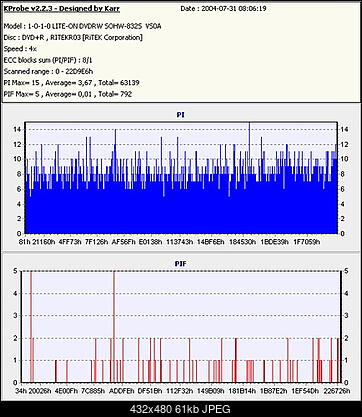Select the Date 2004-07-31 08:06:19 text

[x=223, y=9]
